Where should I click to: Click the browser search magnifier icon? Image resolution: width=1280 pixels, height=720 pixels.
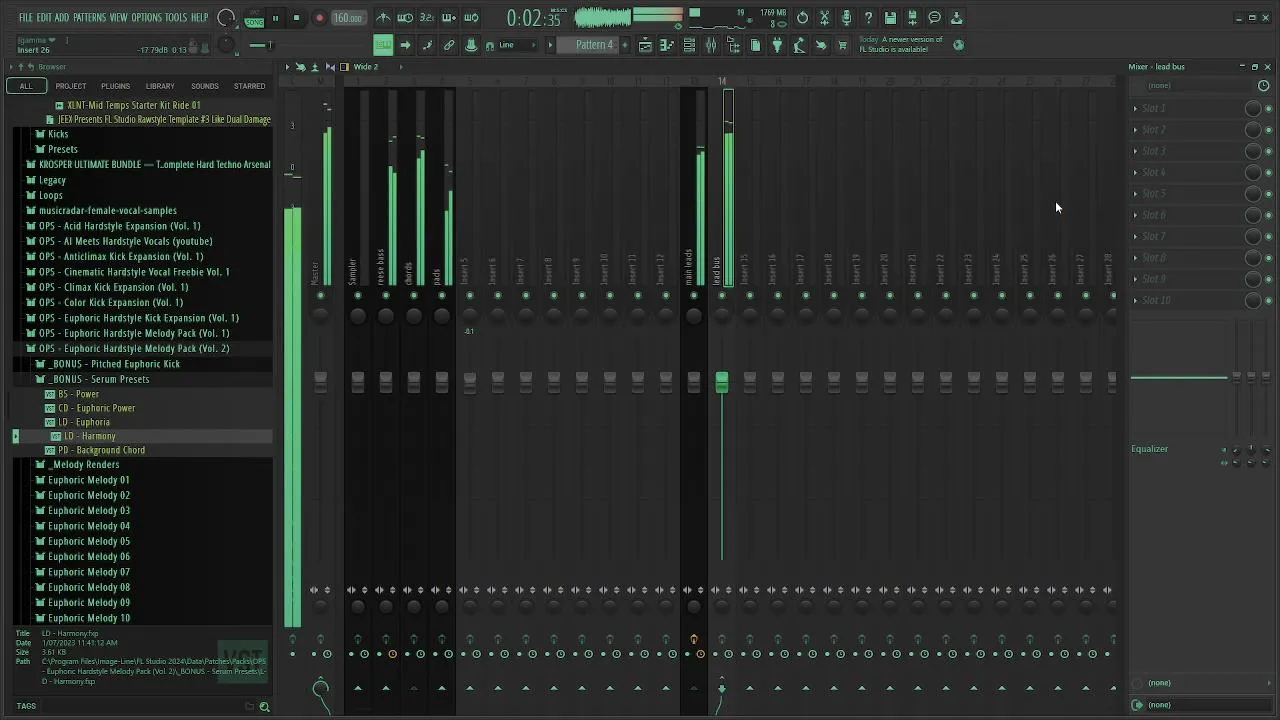click(264, 706)
